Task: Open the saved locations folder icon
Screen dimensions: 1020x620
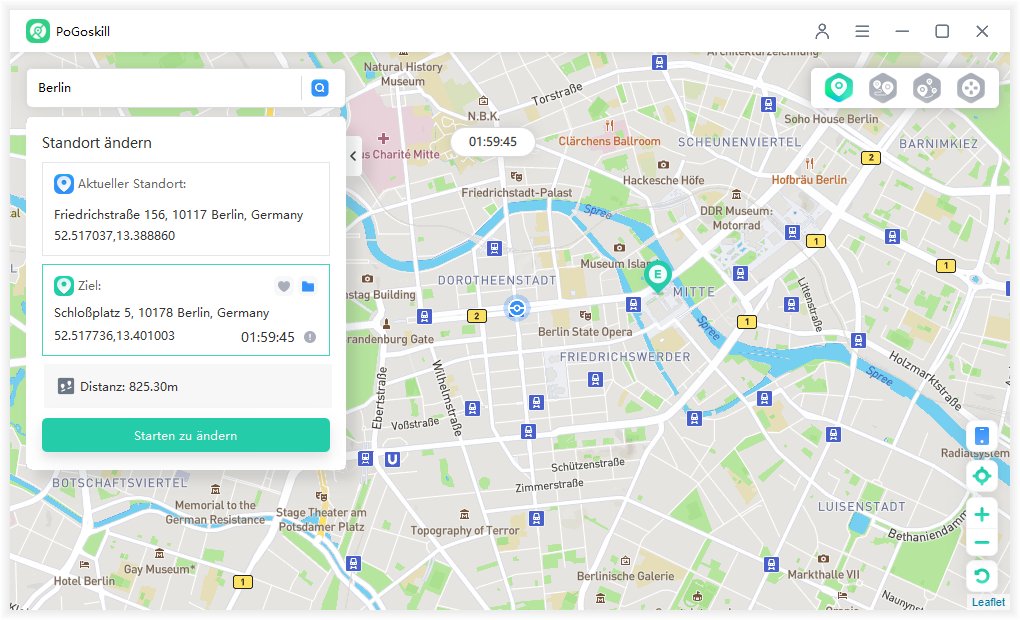Action: (x=308, y=287)
